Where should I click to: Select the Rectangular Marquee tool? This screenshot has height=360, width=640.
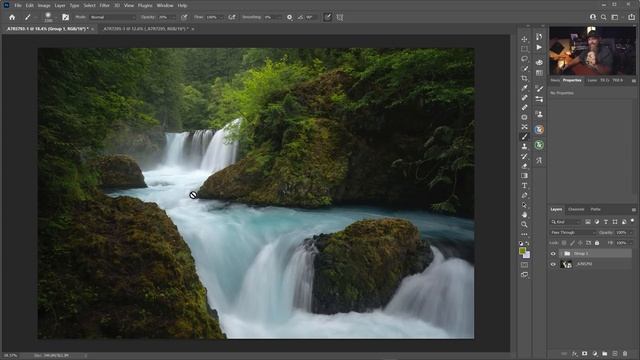click(524, 49)
